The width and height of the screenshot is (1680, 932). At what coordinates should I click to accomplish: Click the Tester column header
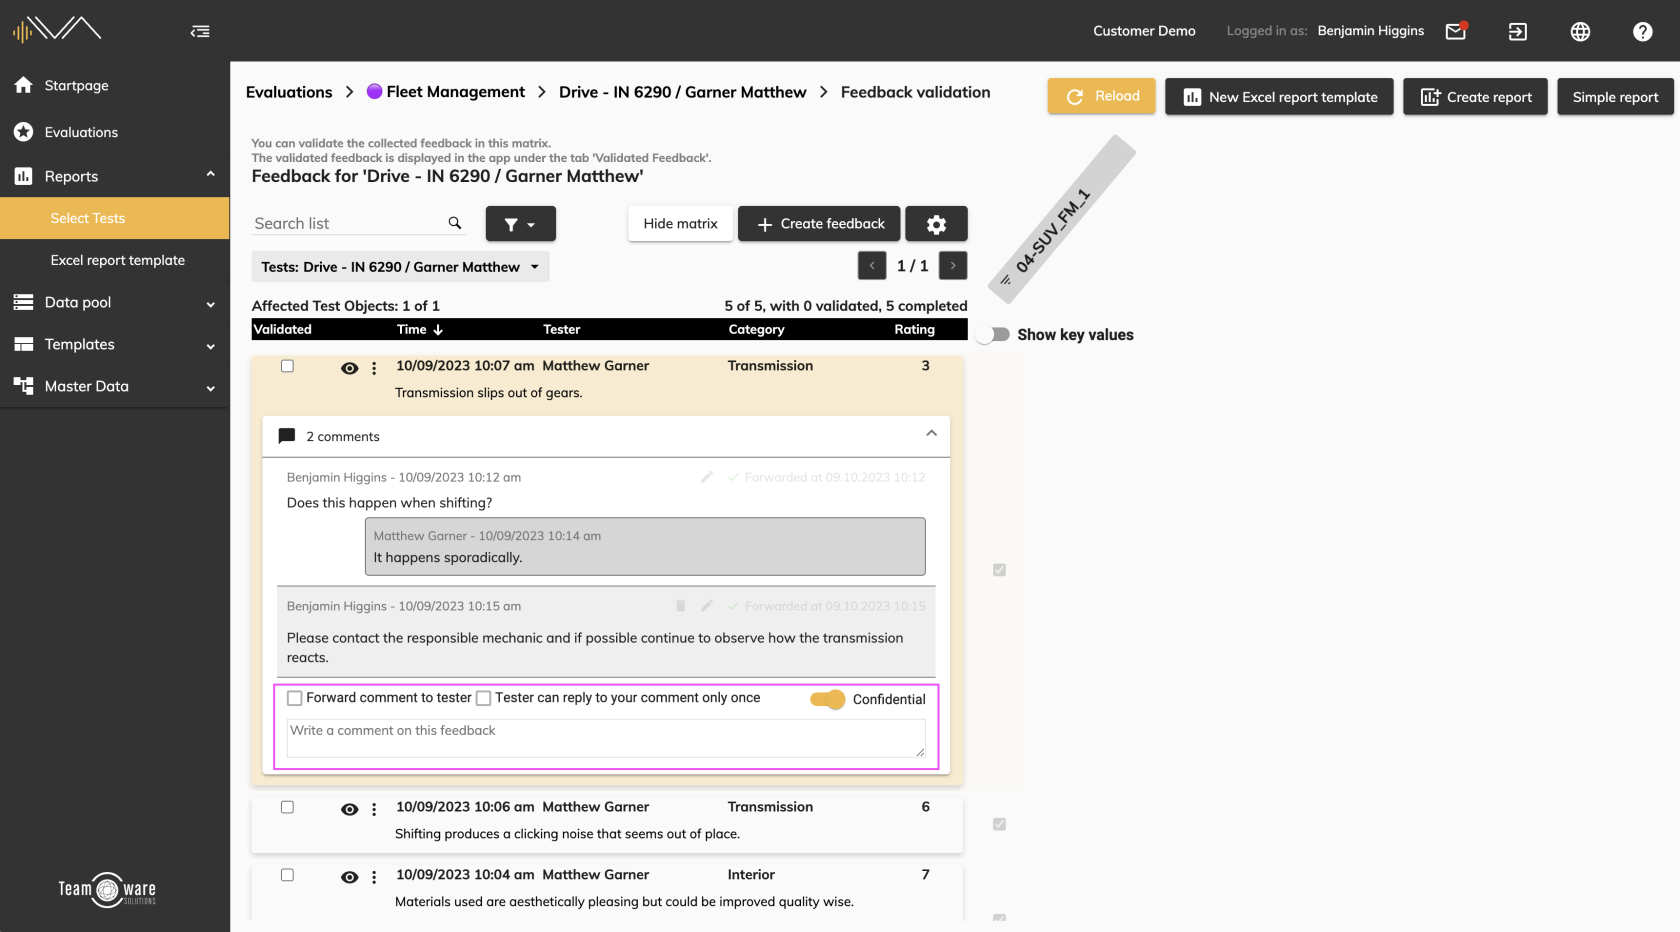[x=561, y=329]
